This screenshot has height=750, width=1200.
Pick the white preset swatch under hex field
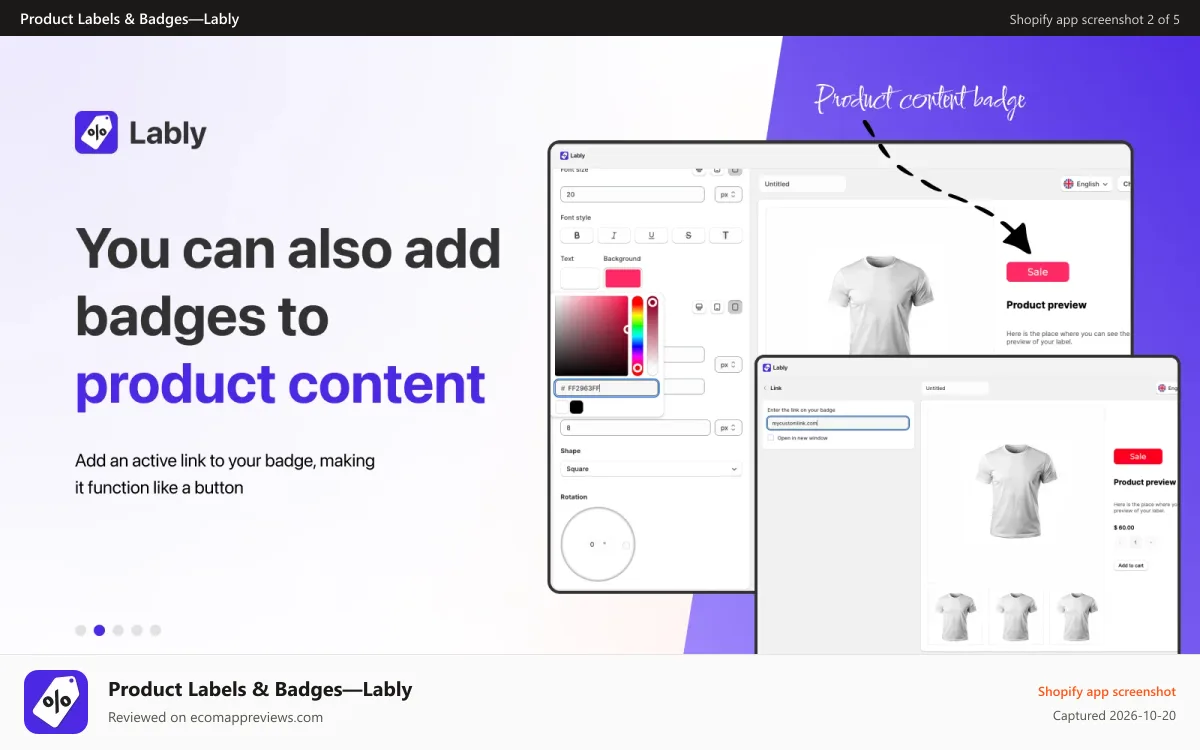[561, 407]
